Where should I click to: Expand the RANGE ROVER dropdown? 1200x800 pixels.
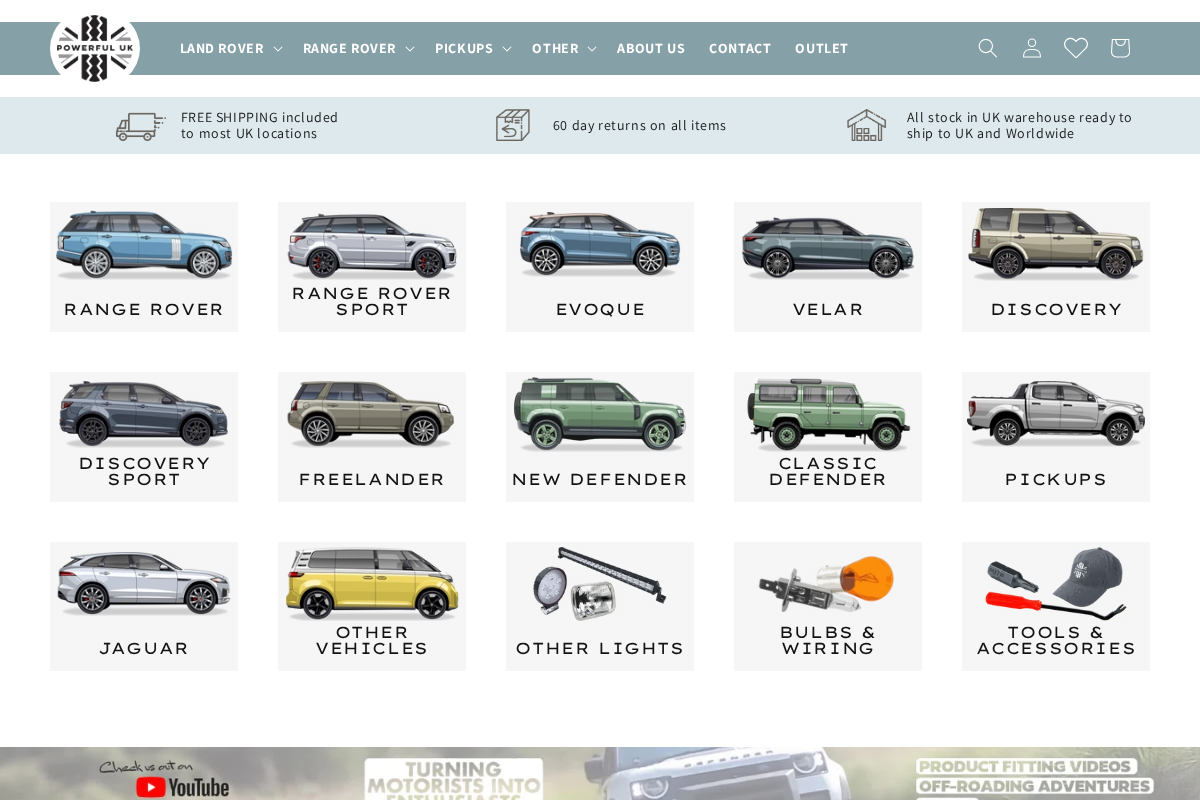[x=357, y=47]
